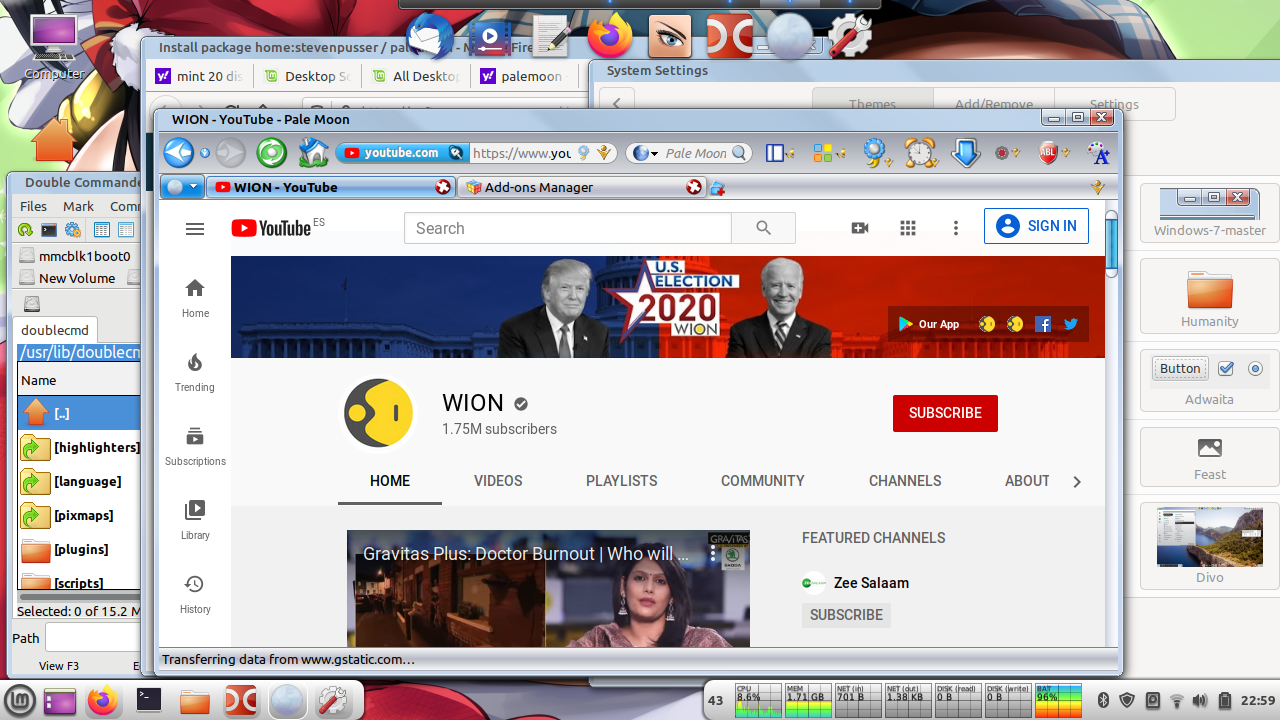
Task: Open the Wi-Fi network tray icon
Action: pyautogui.click(x=1177, y=700)
